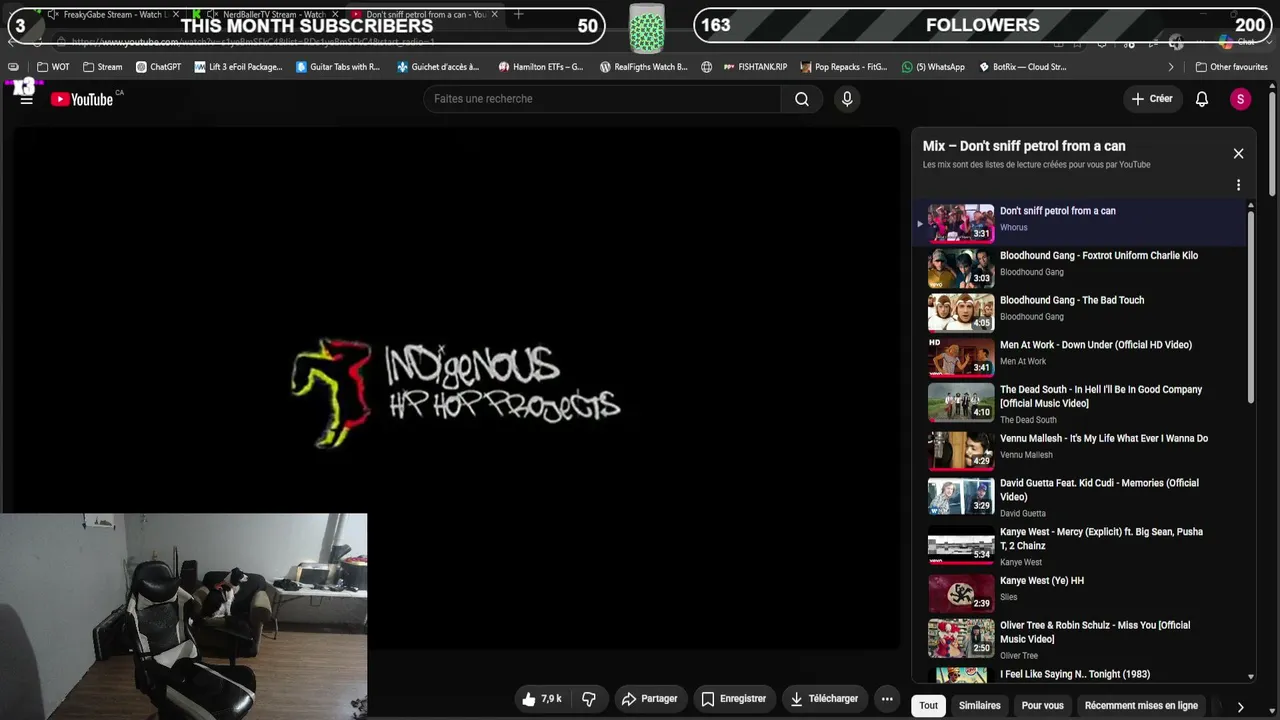Viewport: 1280px width, 720px height.
Task: Open the ChatGPT bookmark
Action: coord(159,67)
